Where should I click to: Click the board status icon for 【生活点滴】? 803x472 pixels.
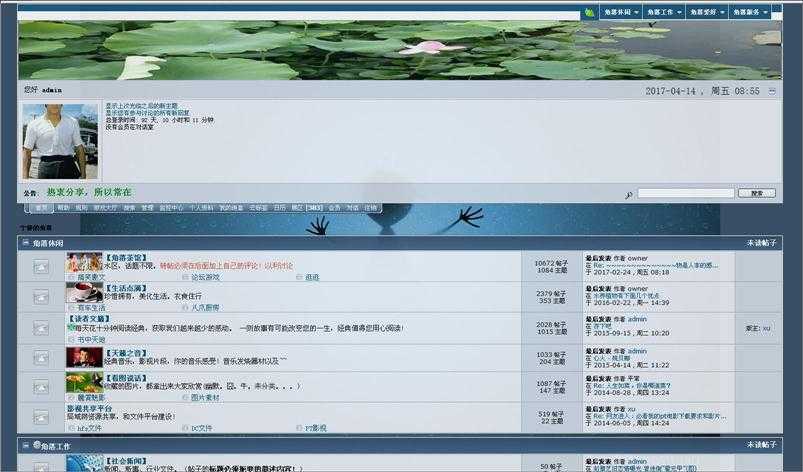pos(41,297)
